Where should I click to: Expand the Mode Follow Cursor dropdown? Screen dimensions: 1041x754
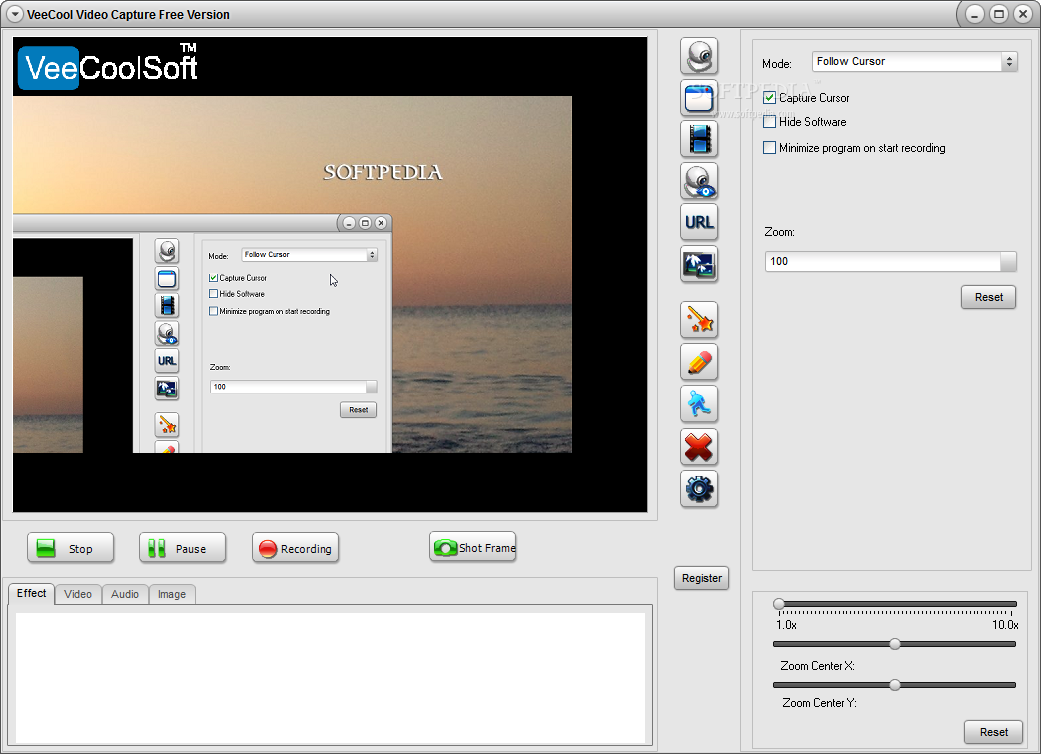[914, 62]
